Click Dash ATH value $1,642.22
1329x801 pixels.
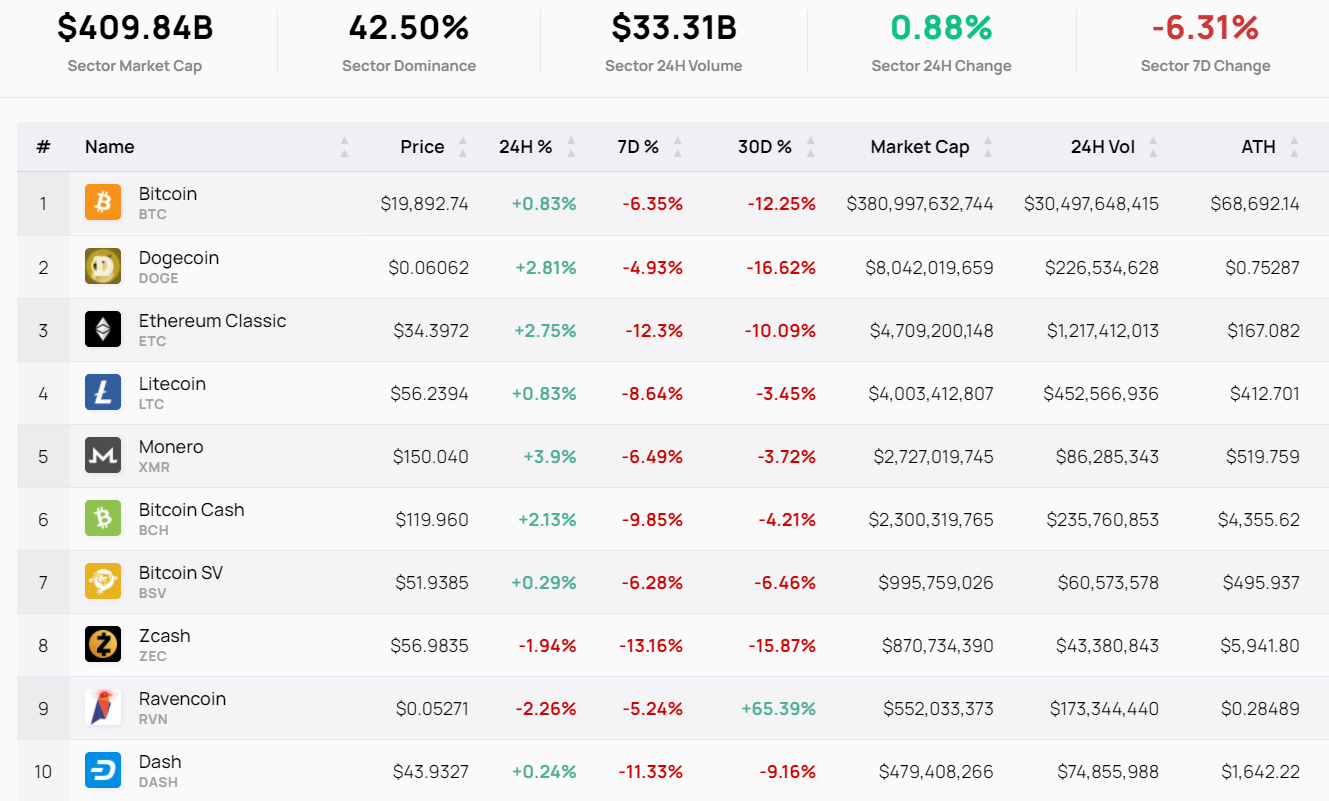(x=1261, y=771)
